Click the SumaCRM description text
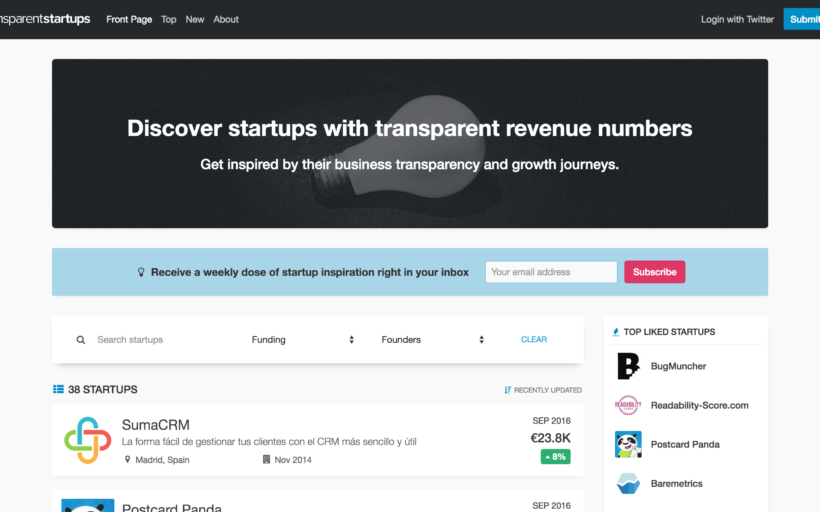Screen dimensions: 820x512 (x=269, y=441)
